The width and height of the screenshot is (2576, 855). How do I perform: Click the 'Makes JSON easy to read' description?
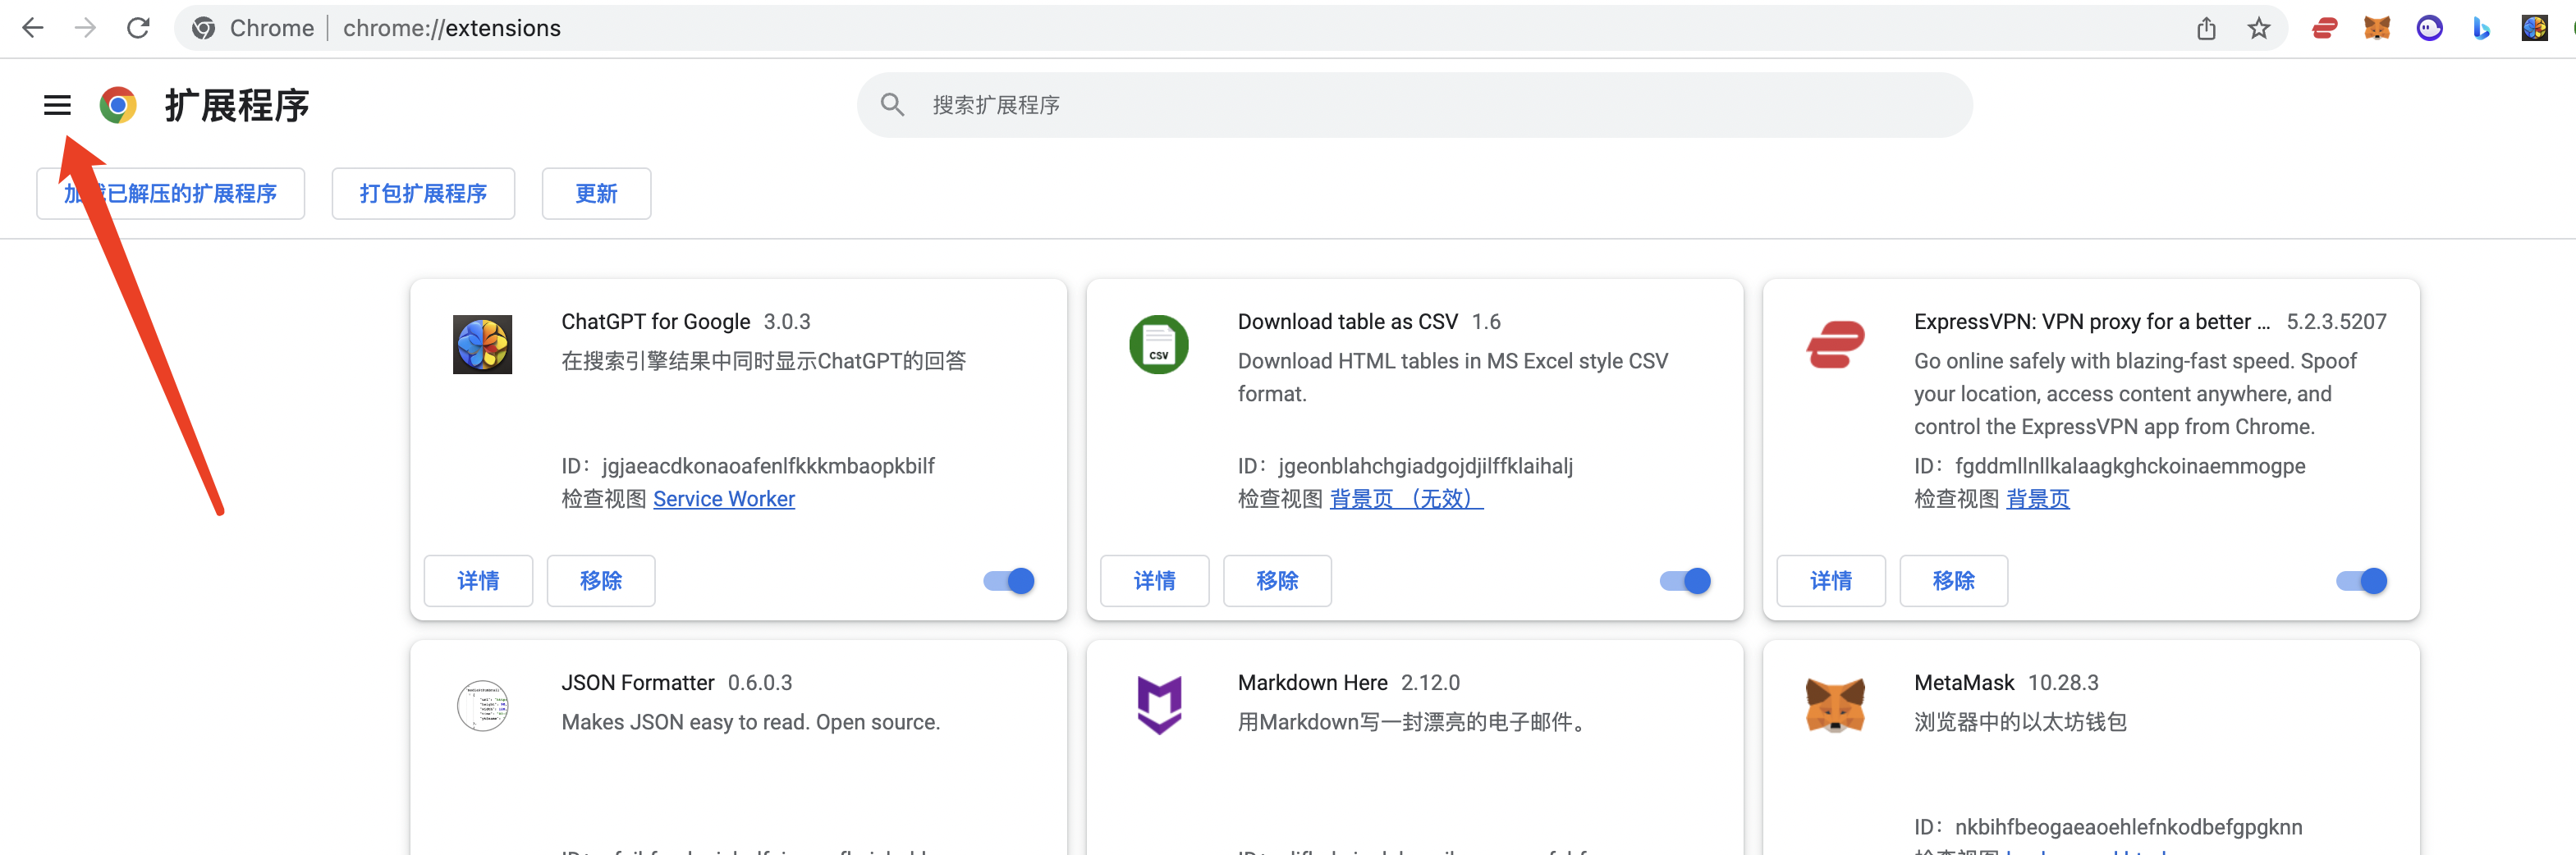point(750,722)
